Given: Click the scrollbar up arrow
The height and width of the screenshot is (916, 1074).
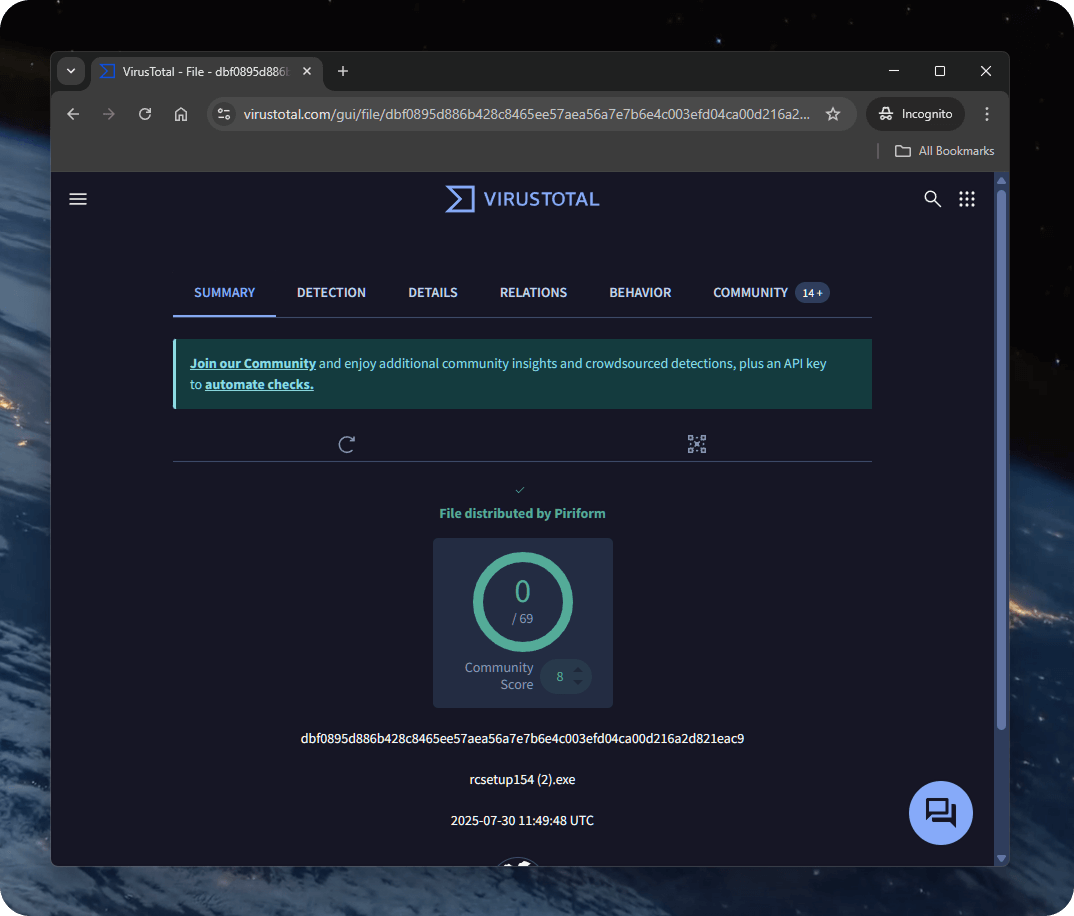Looking at the screenshot, I should point(1001,181).
